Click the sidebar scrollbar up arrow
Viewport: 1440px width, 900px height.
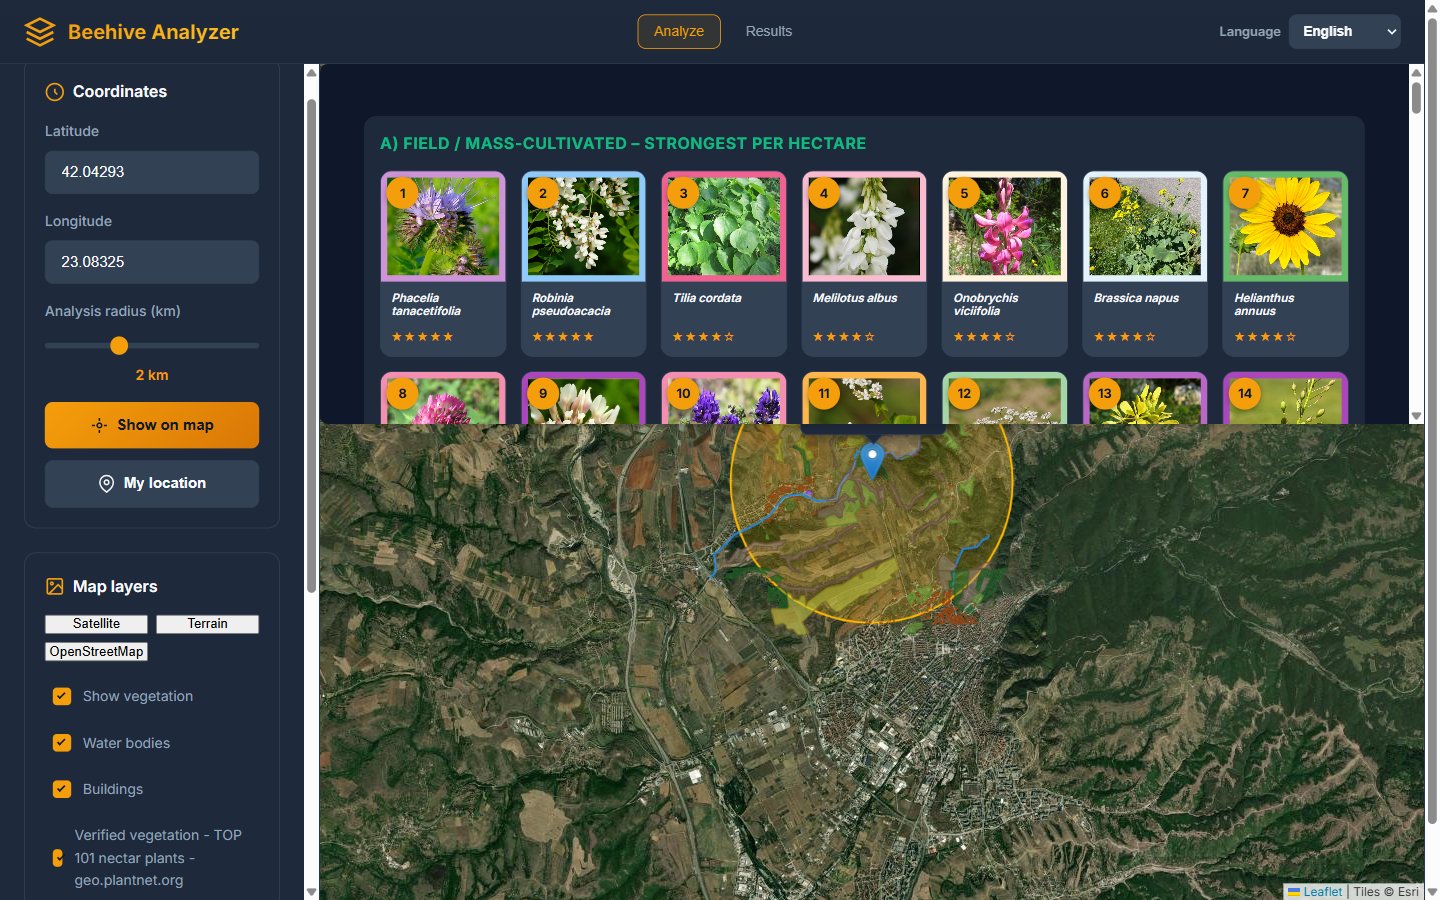click(x=311, y=72)
